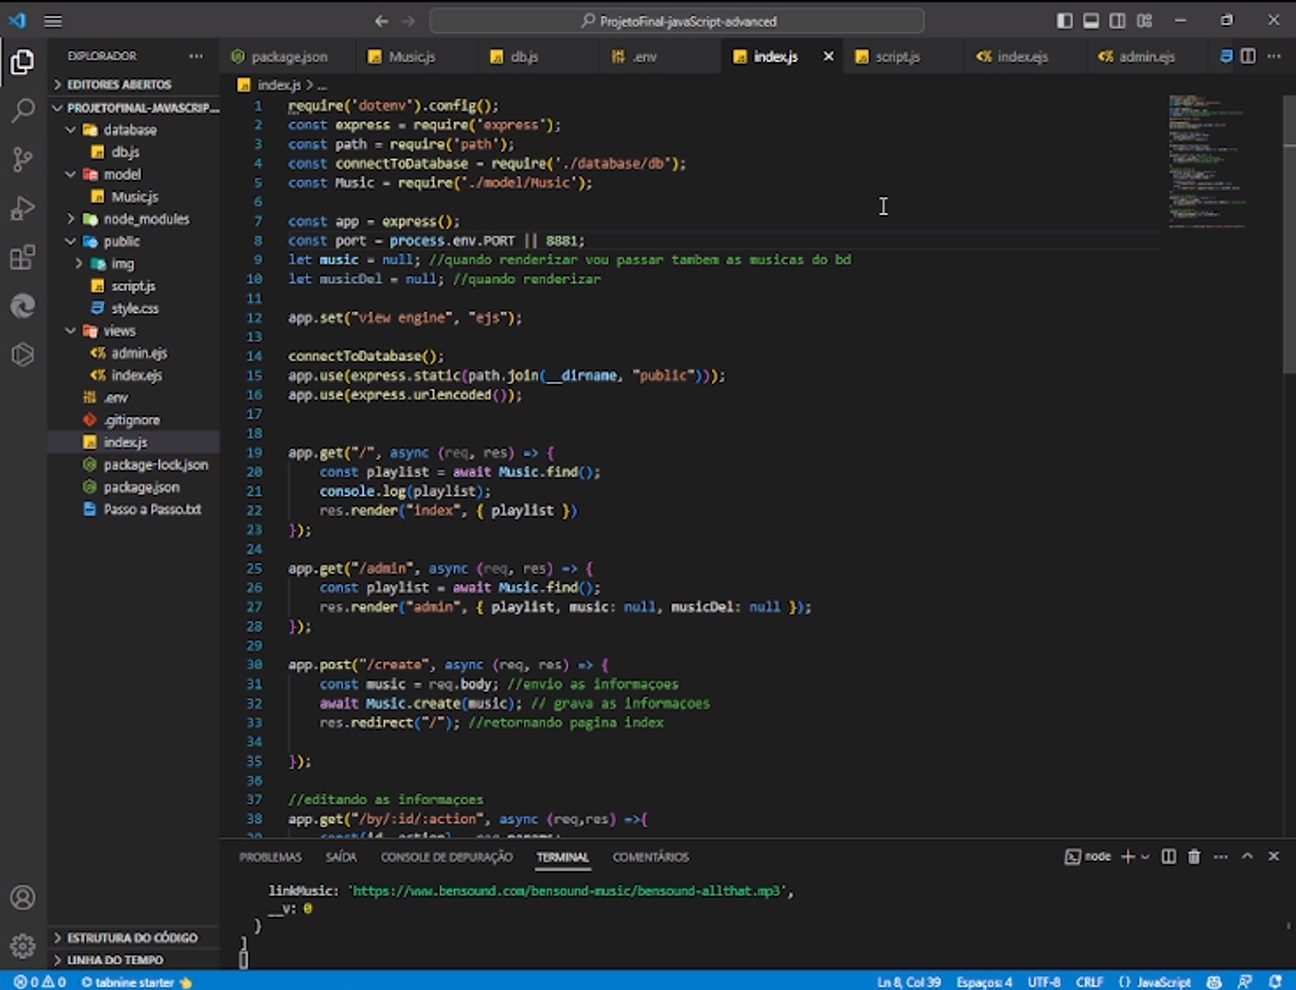This screenshot has width=1296, height=990.
Task: Kill terminal with the trash icon
Action: click(x=1194, y=857)
